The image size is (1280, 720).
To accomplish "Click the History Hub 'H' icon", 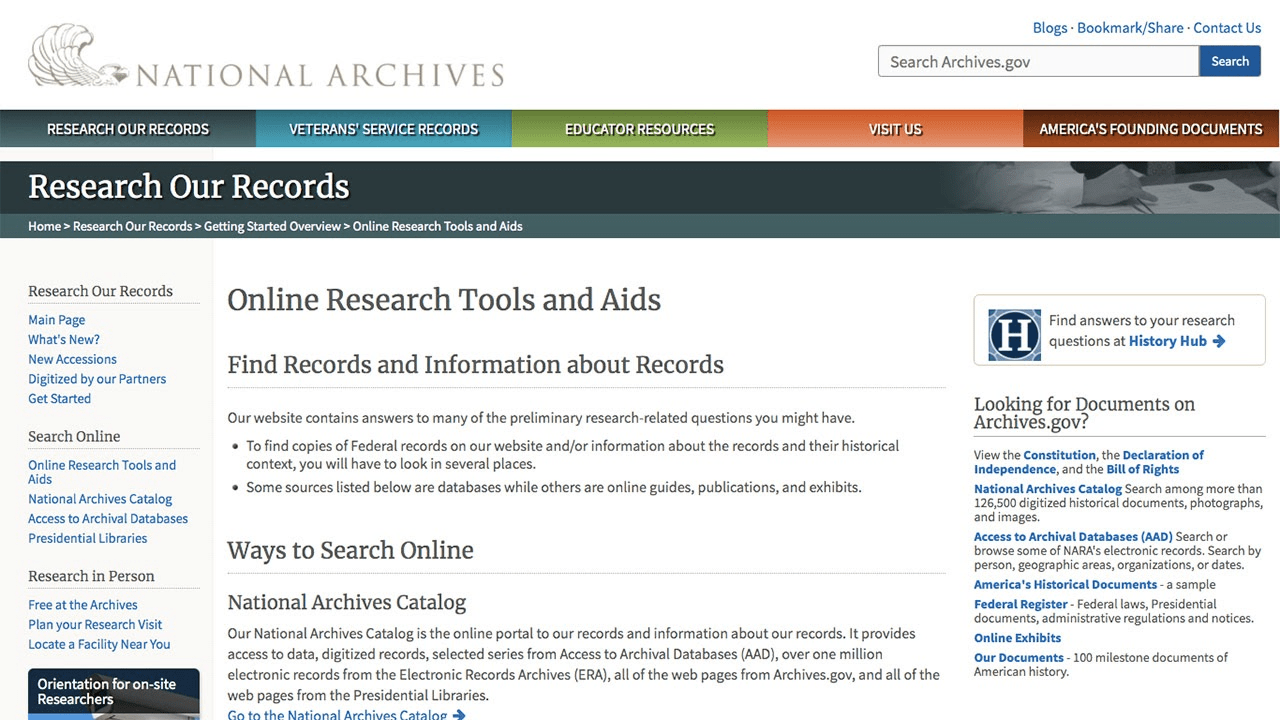I will tap(1014, 335).
